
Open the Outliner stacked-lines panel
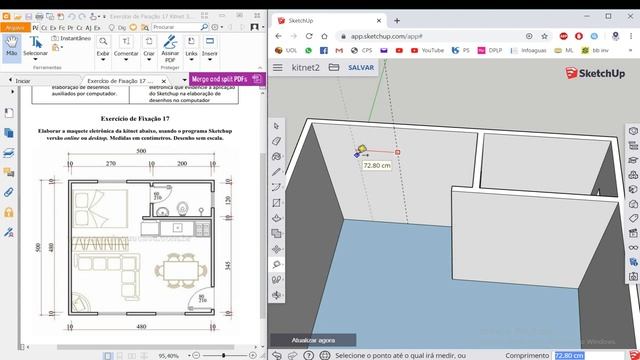point(633,146)
